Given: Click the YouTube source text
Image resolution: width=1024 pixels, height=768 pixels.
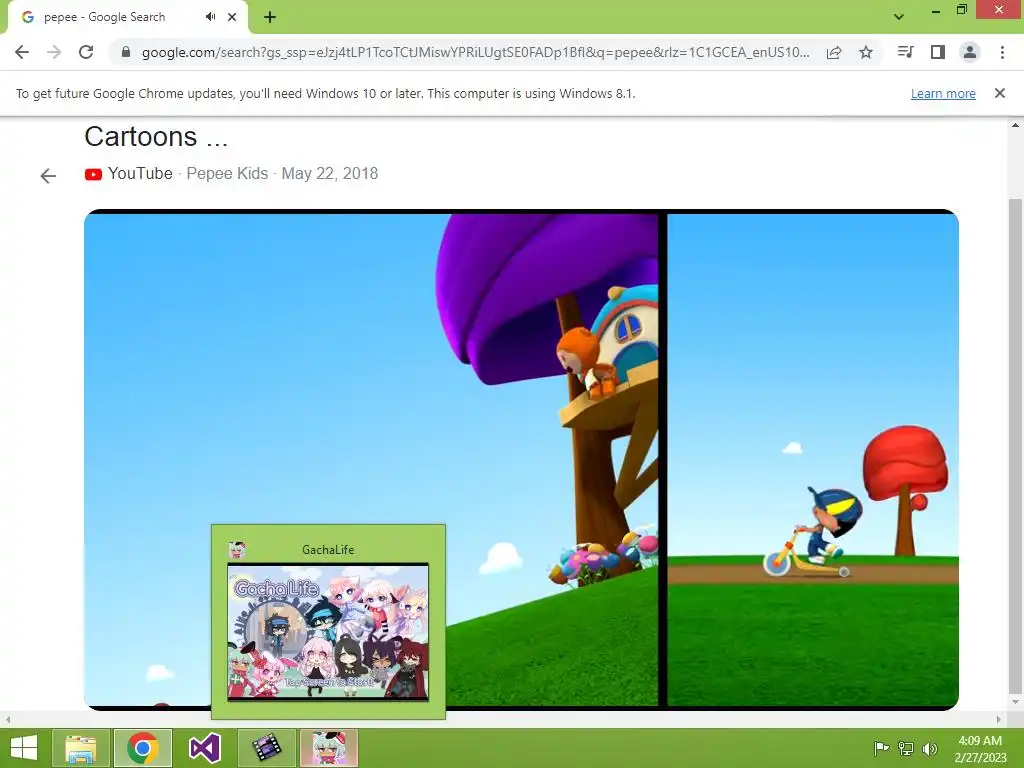Looking at the screenshot, I should (140, 174).
